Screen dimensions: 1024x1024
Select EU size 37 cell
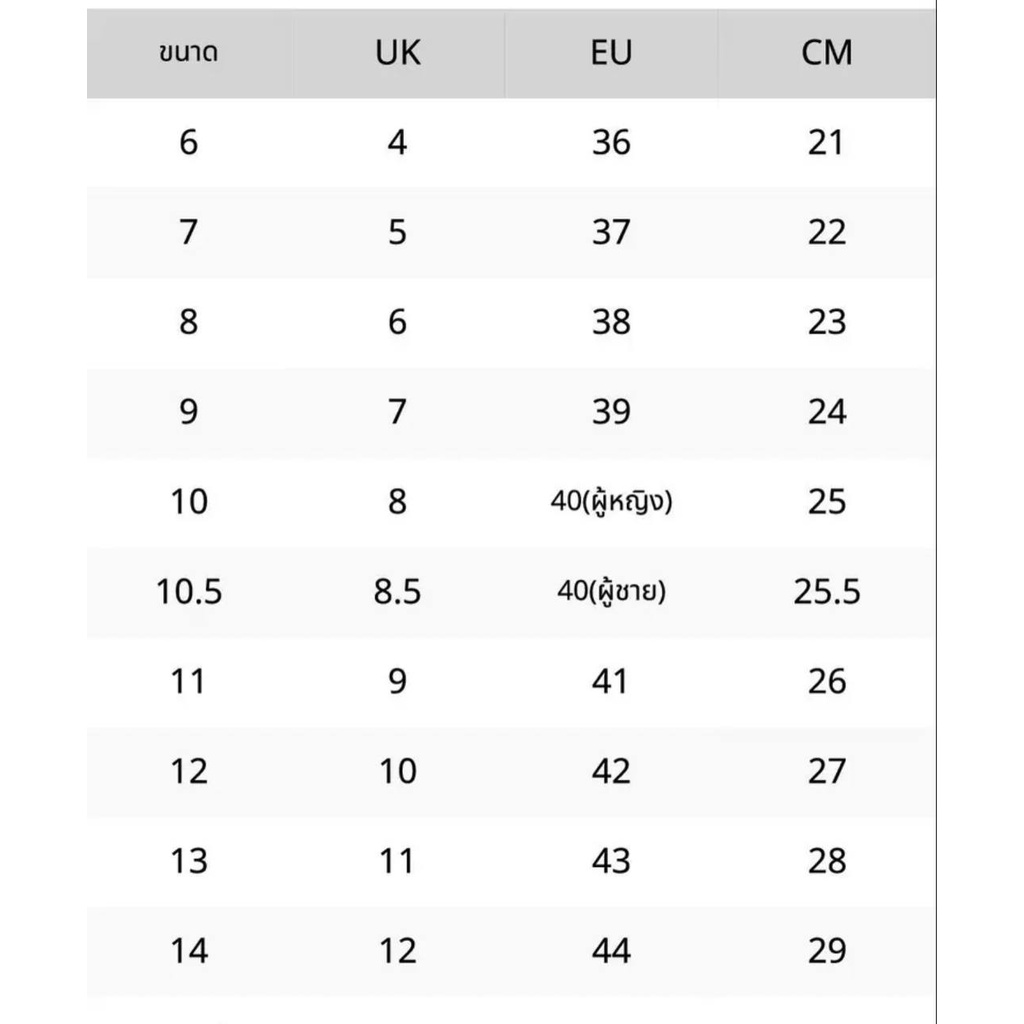pyautogui.click(x=611, y=233)
